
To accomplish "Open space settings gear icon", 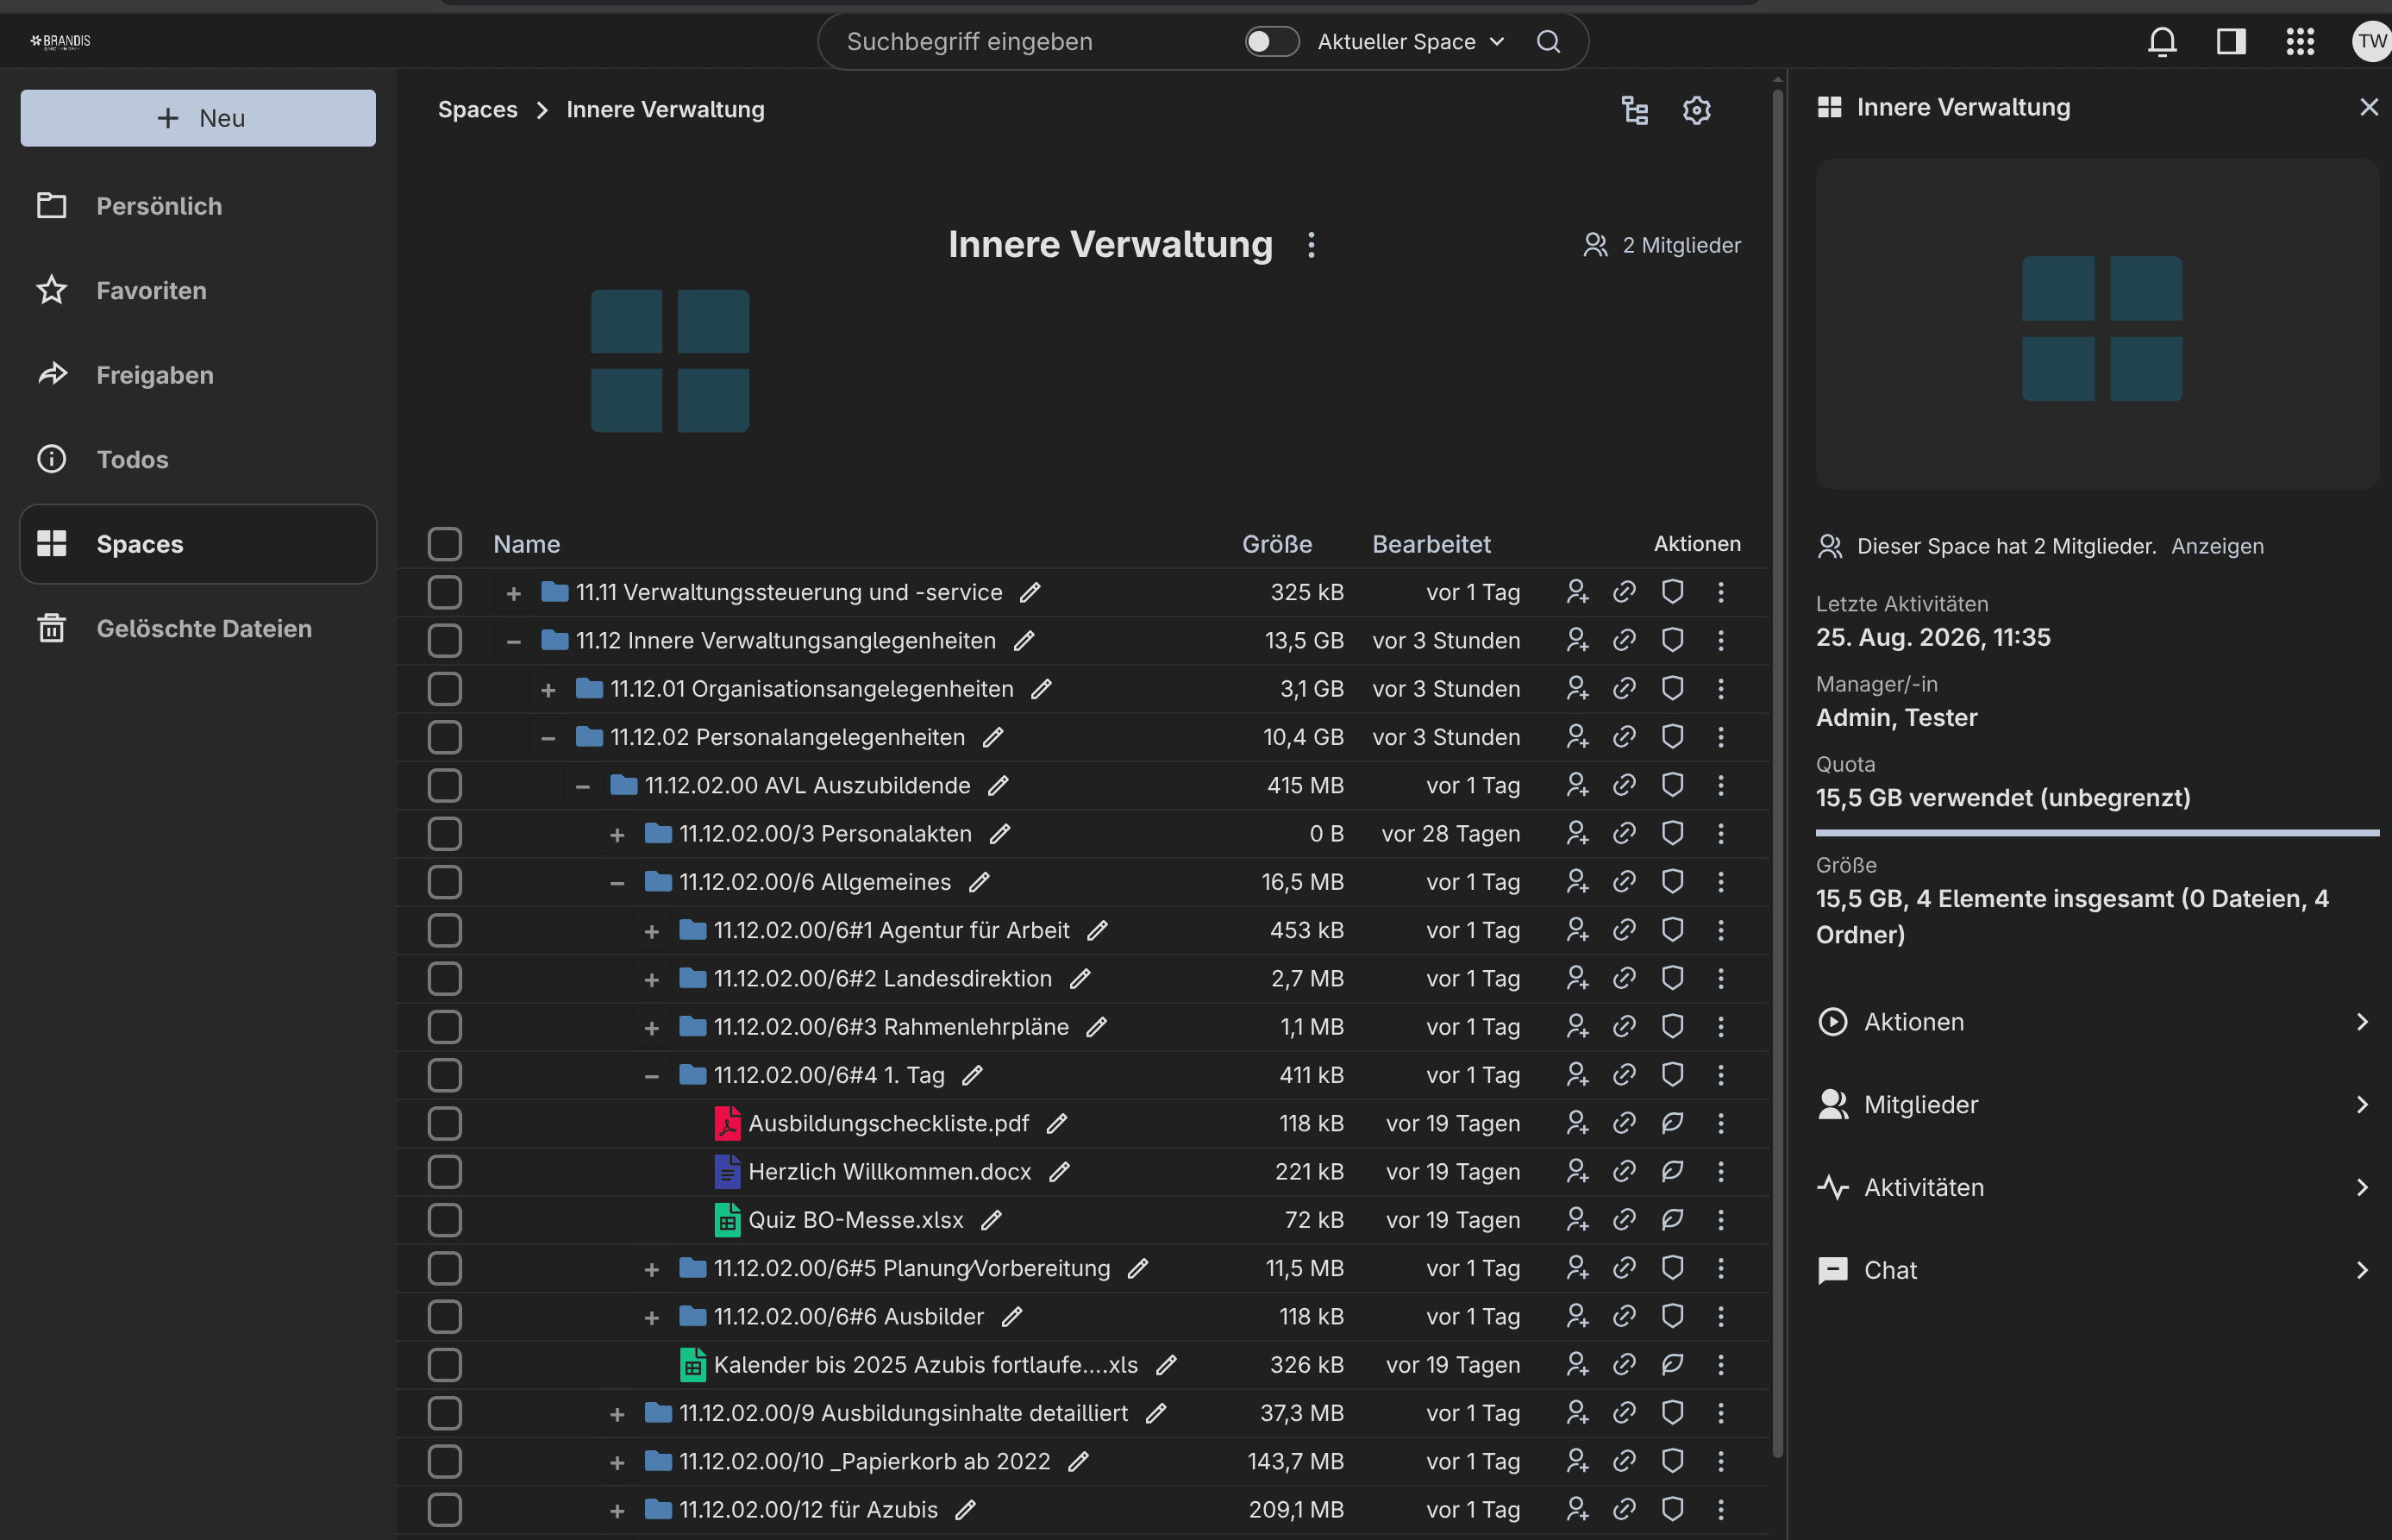I will [x=1696, y=110].
